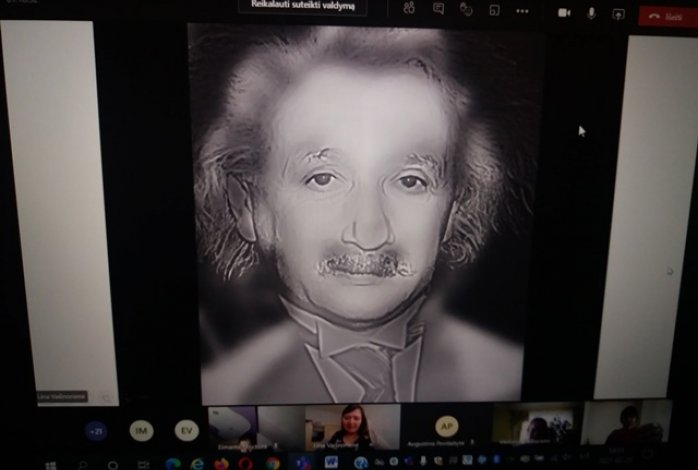Select the AP participant tile
The width and height of the screenshot is (698, 470).
tap(446, 426)
